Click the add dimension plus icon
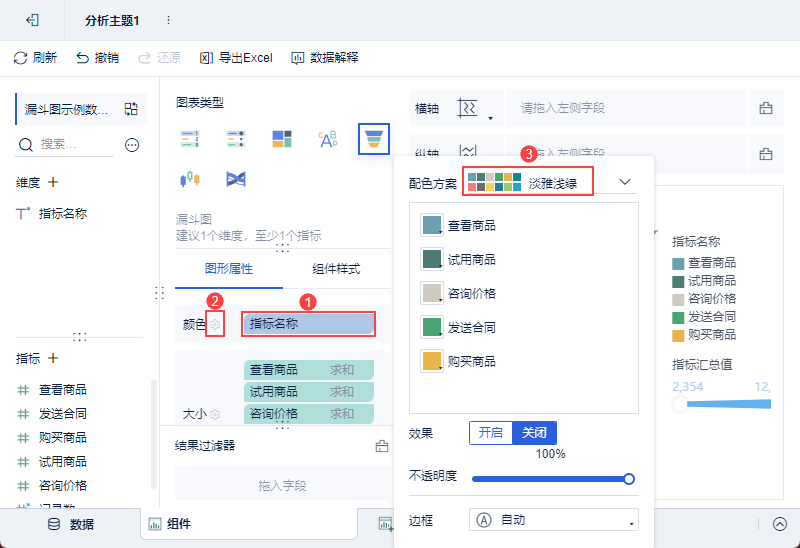 pos(53,182)
